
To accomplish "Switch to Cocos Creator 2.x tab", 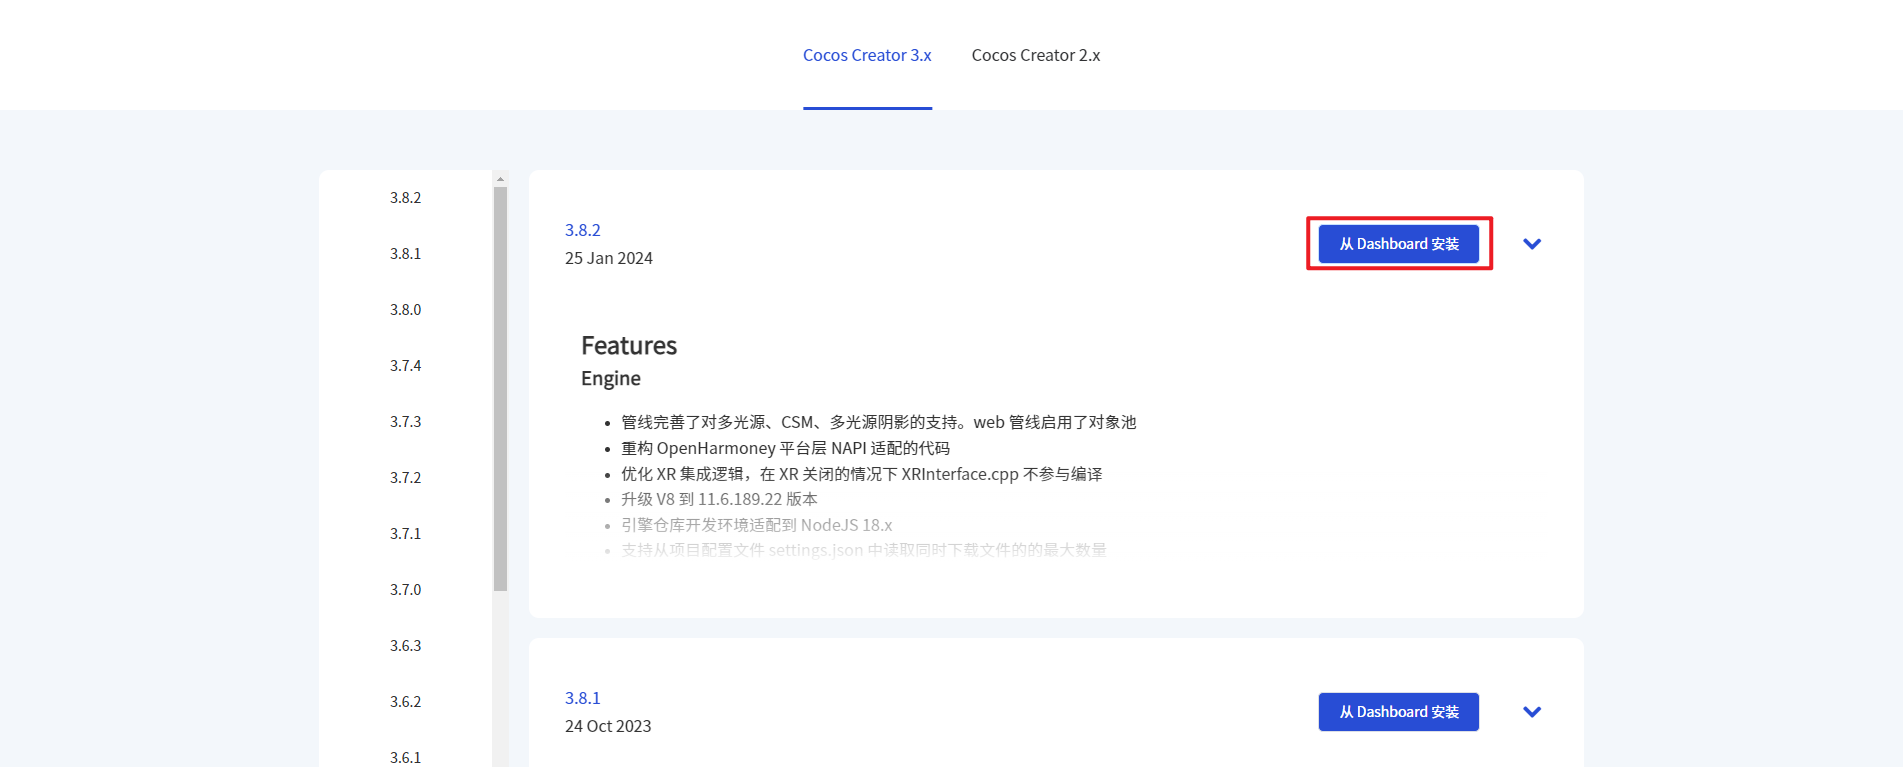I will pyautogui.click(x=1036, y=55).
